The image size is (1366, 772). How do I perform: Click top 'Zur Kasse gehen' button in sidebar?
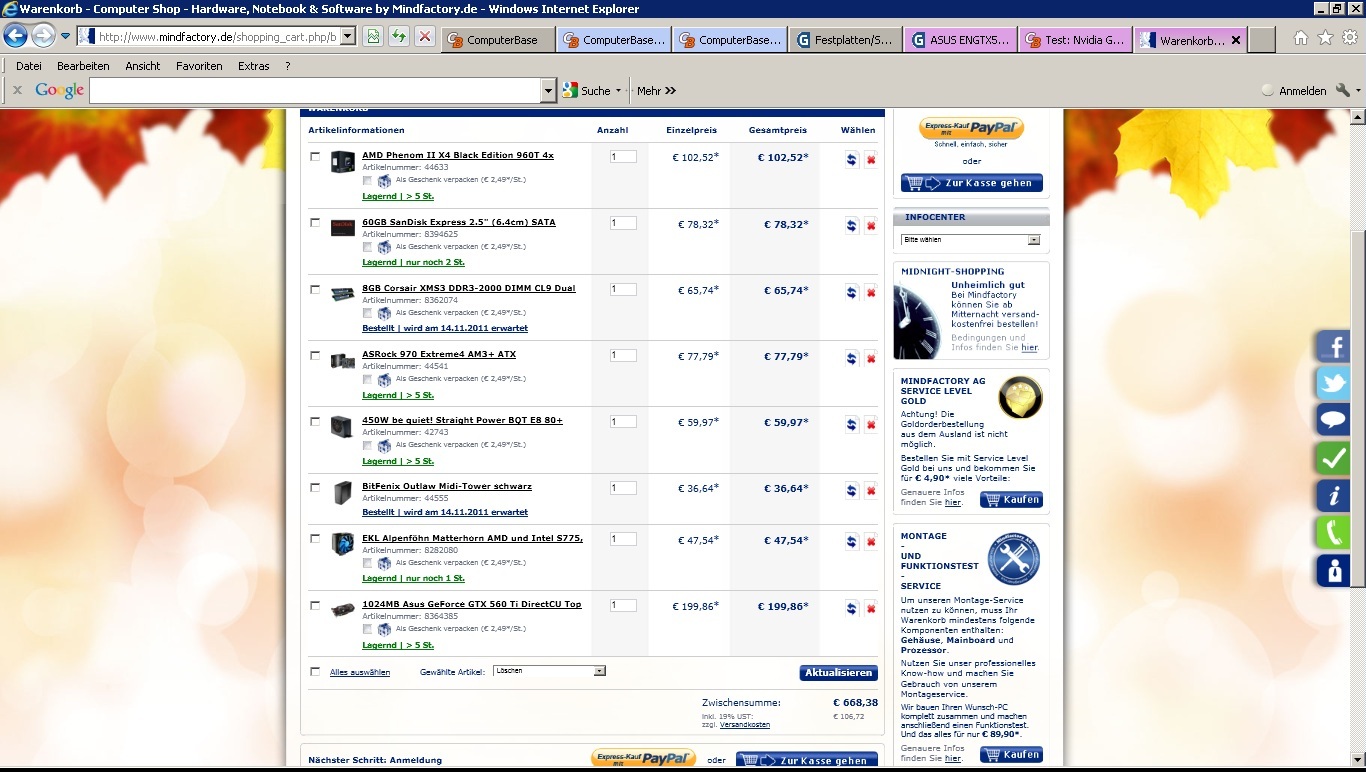pyautogui.click(x=972, y=183)
